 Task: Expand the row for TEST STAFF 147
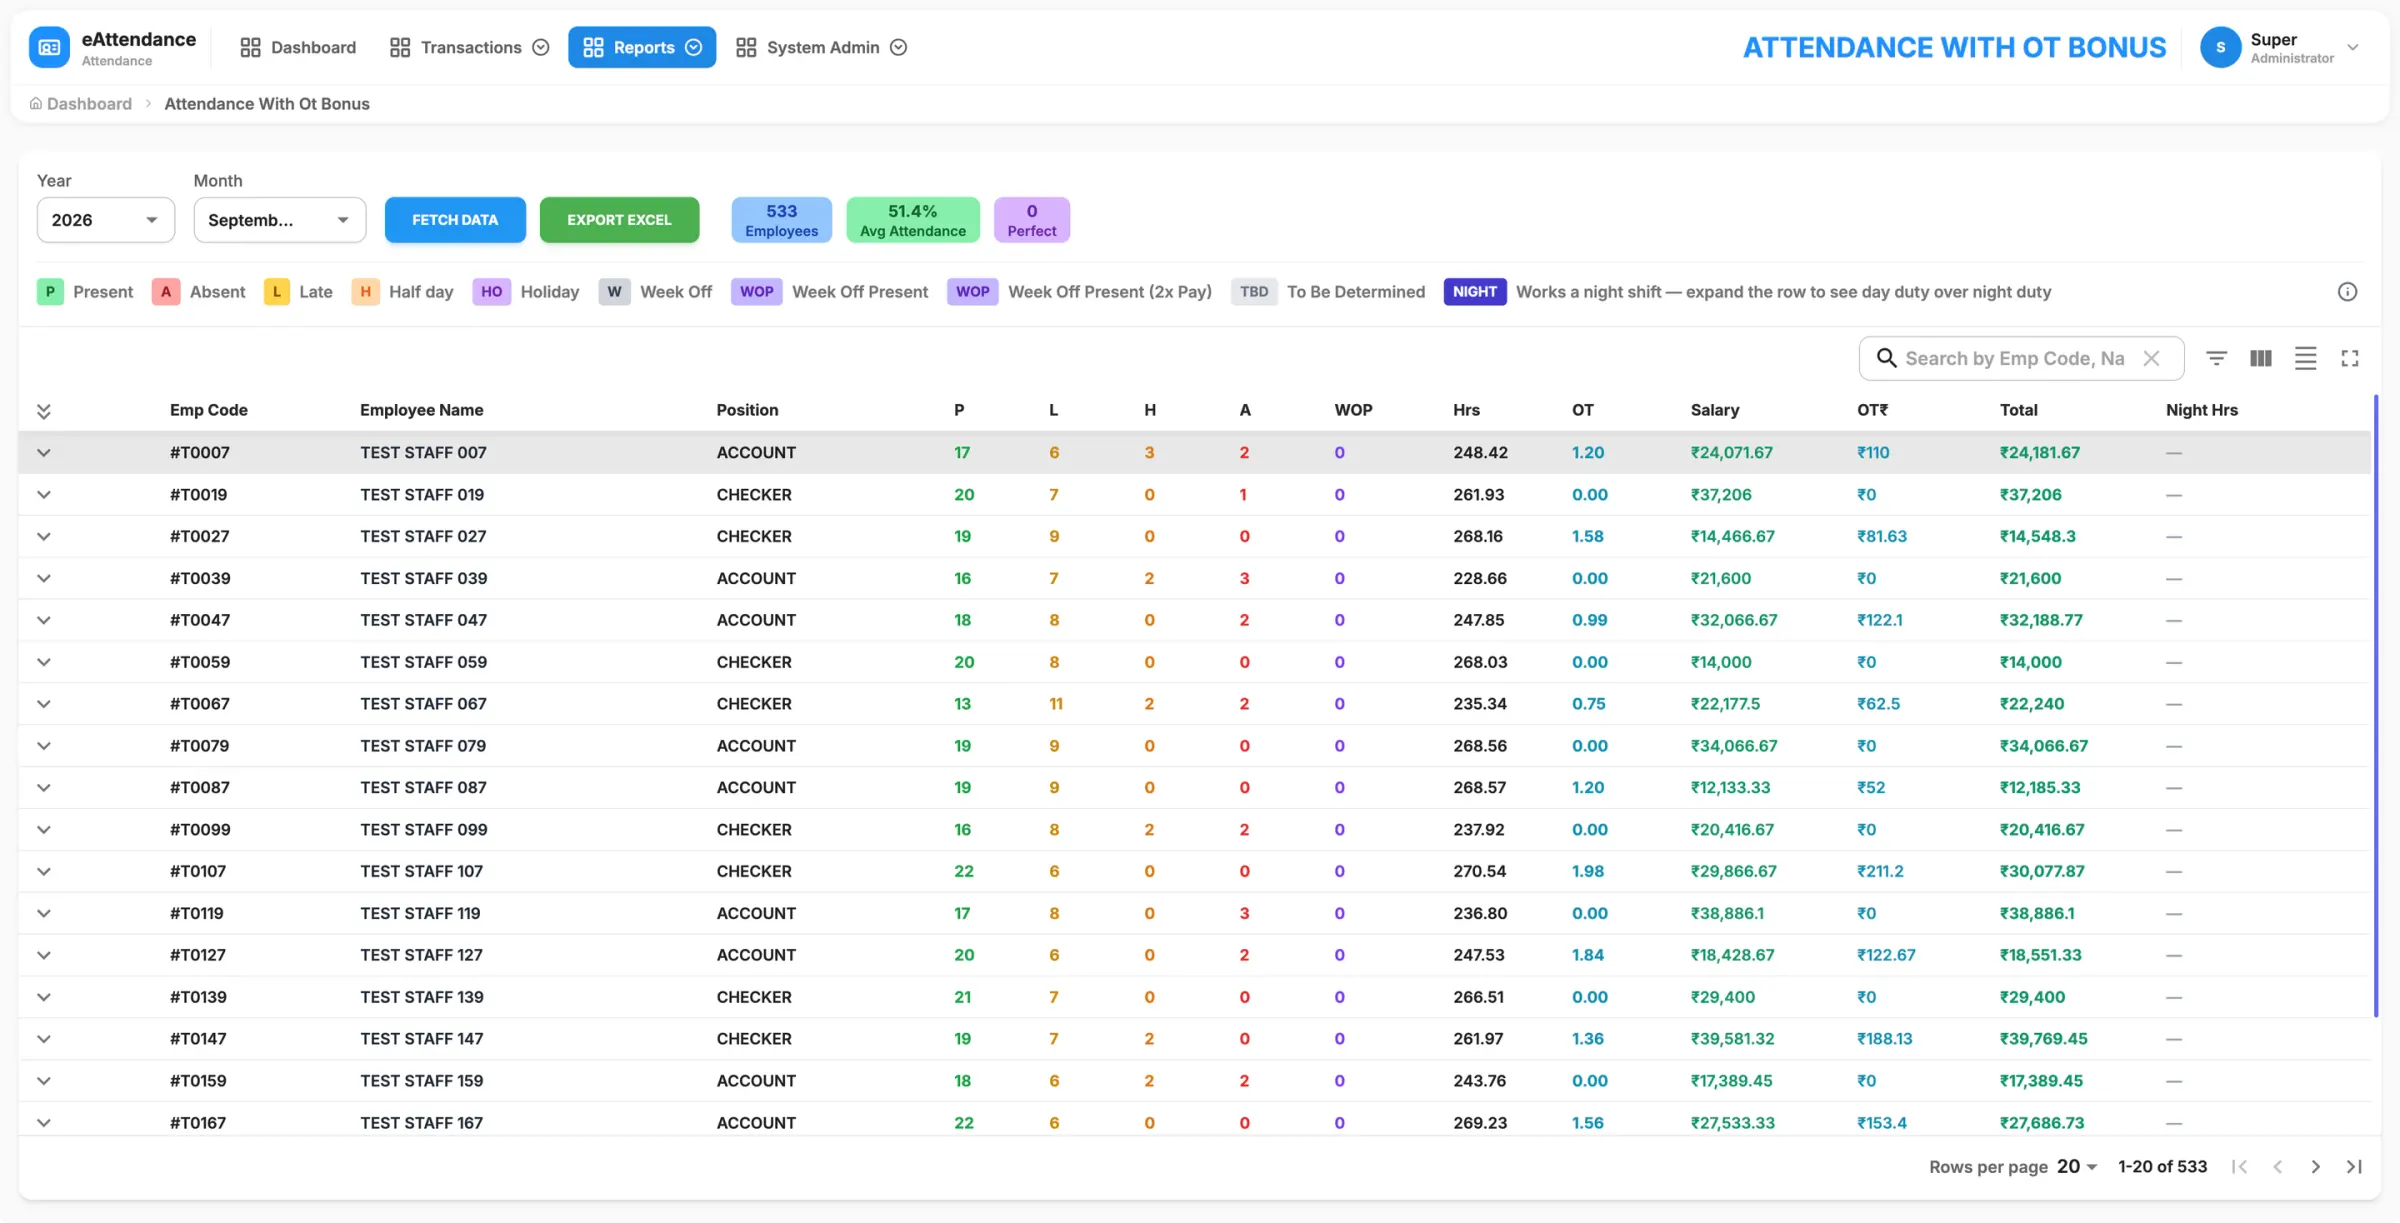(43, 1039)
